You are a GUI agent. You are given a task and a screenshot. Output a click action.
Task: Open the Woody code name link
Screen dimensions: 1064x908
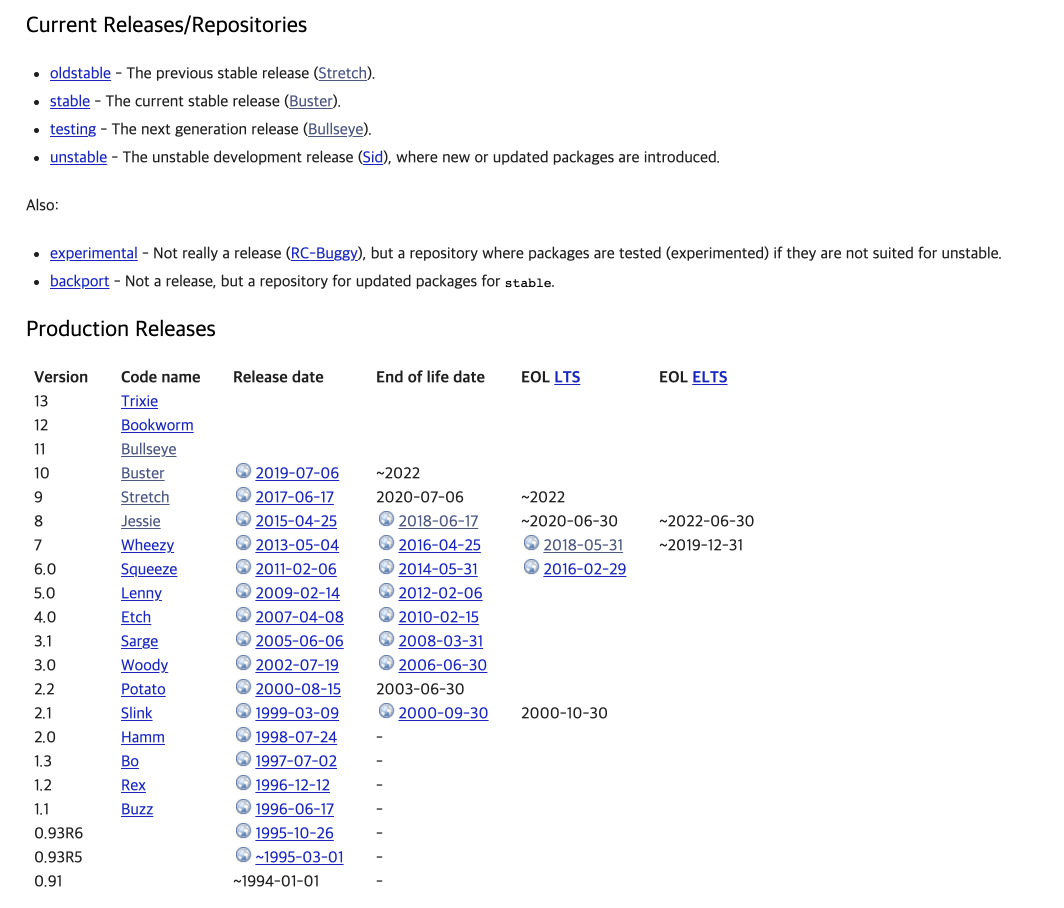pyautogui.click(x=145, y=665)
